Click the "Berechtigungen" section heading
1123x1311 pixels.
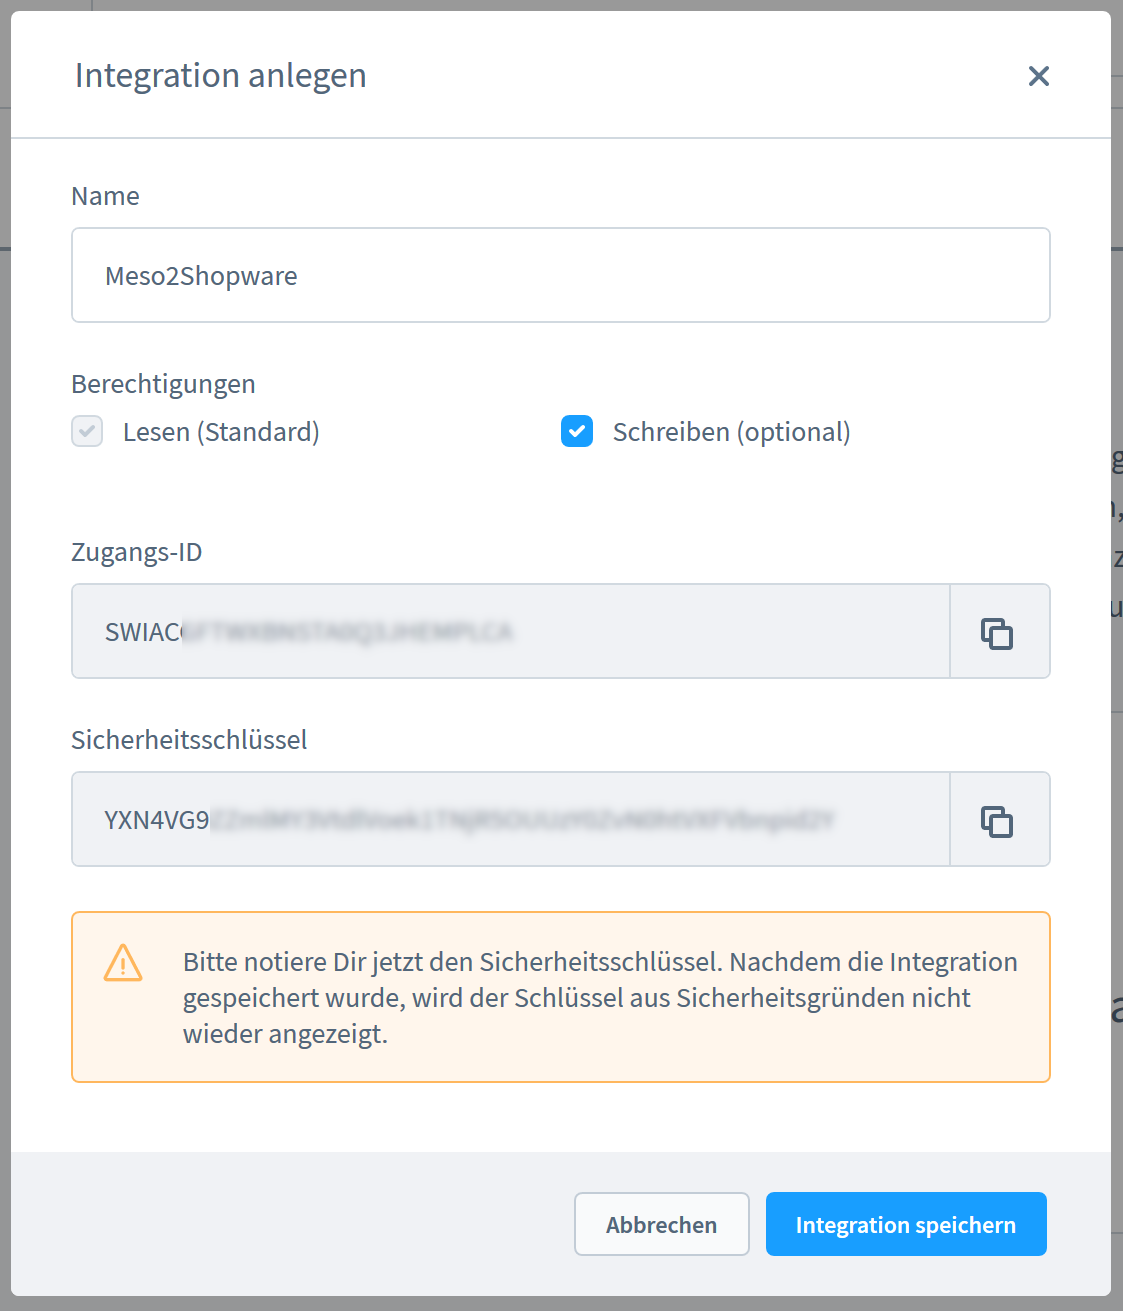click(x=163, y=384)
